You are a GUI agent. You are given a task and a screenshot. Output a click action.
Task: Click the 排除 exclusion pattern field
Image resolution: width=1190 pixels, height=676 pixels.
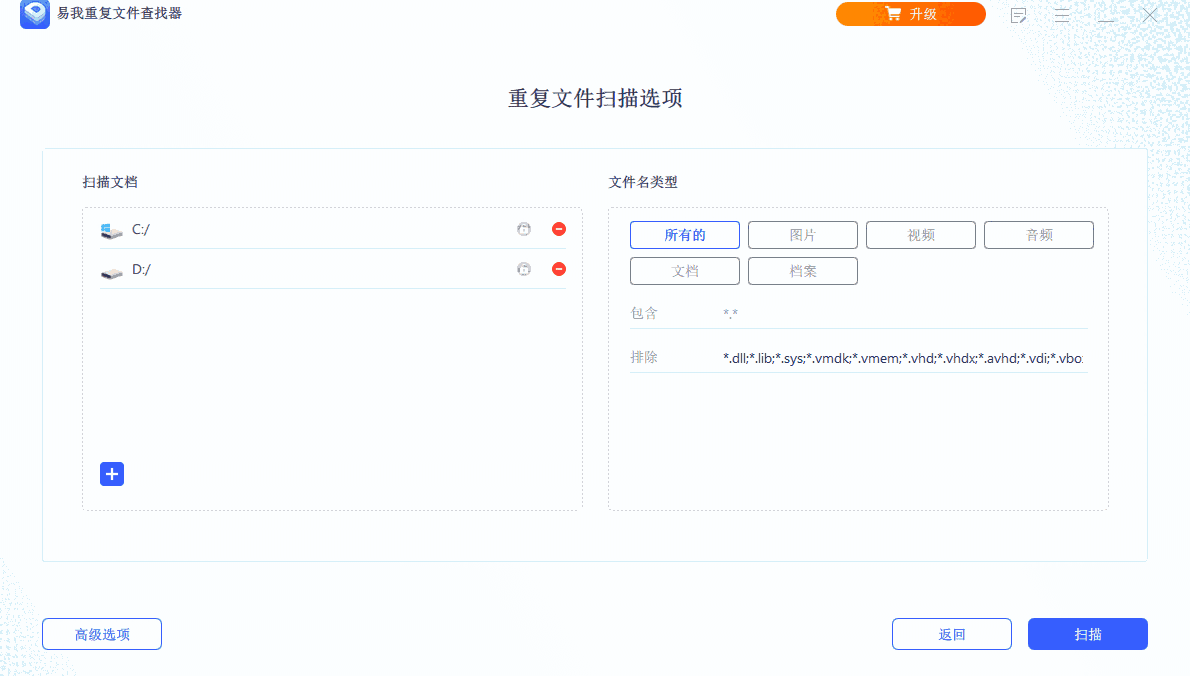(902, 358)
